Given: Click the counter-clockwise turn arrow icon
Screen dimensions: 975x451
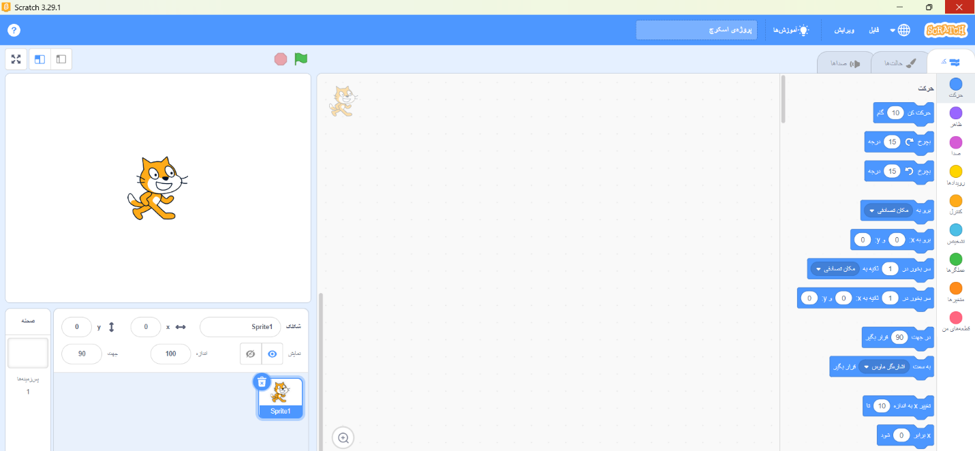Looking at the screenshot, I should tap(909, 171).
